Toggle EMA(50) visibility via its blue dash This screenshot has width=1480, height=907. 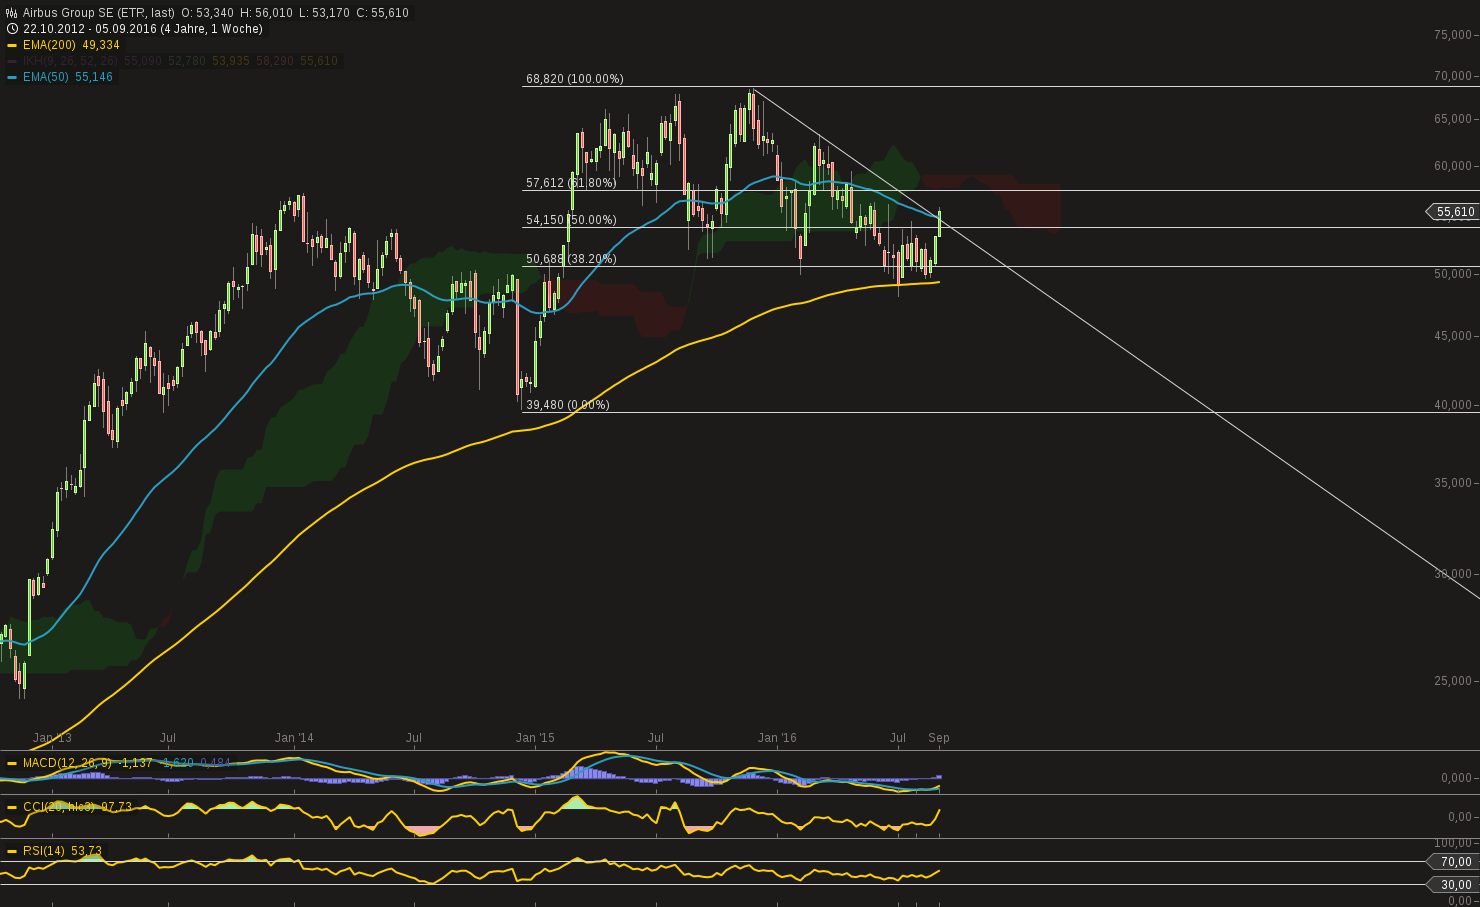click(x=11, y=76)
